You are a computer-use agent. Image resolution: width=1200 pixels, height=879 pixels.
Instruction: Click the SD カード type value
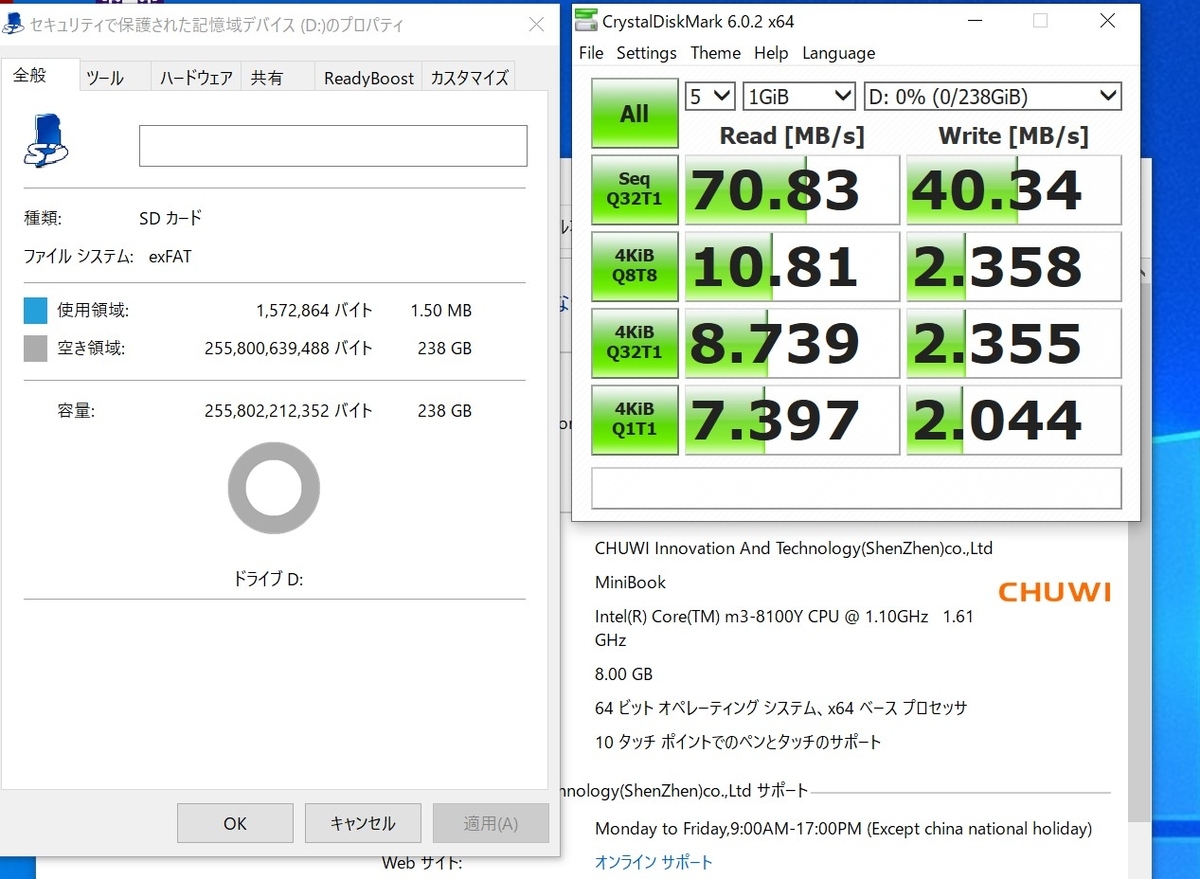(170, 218)
